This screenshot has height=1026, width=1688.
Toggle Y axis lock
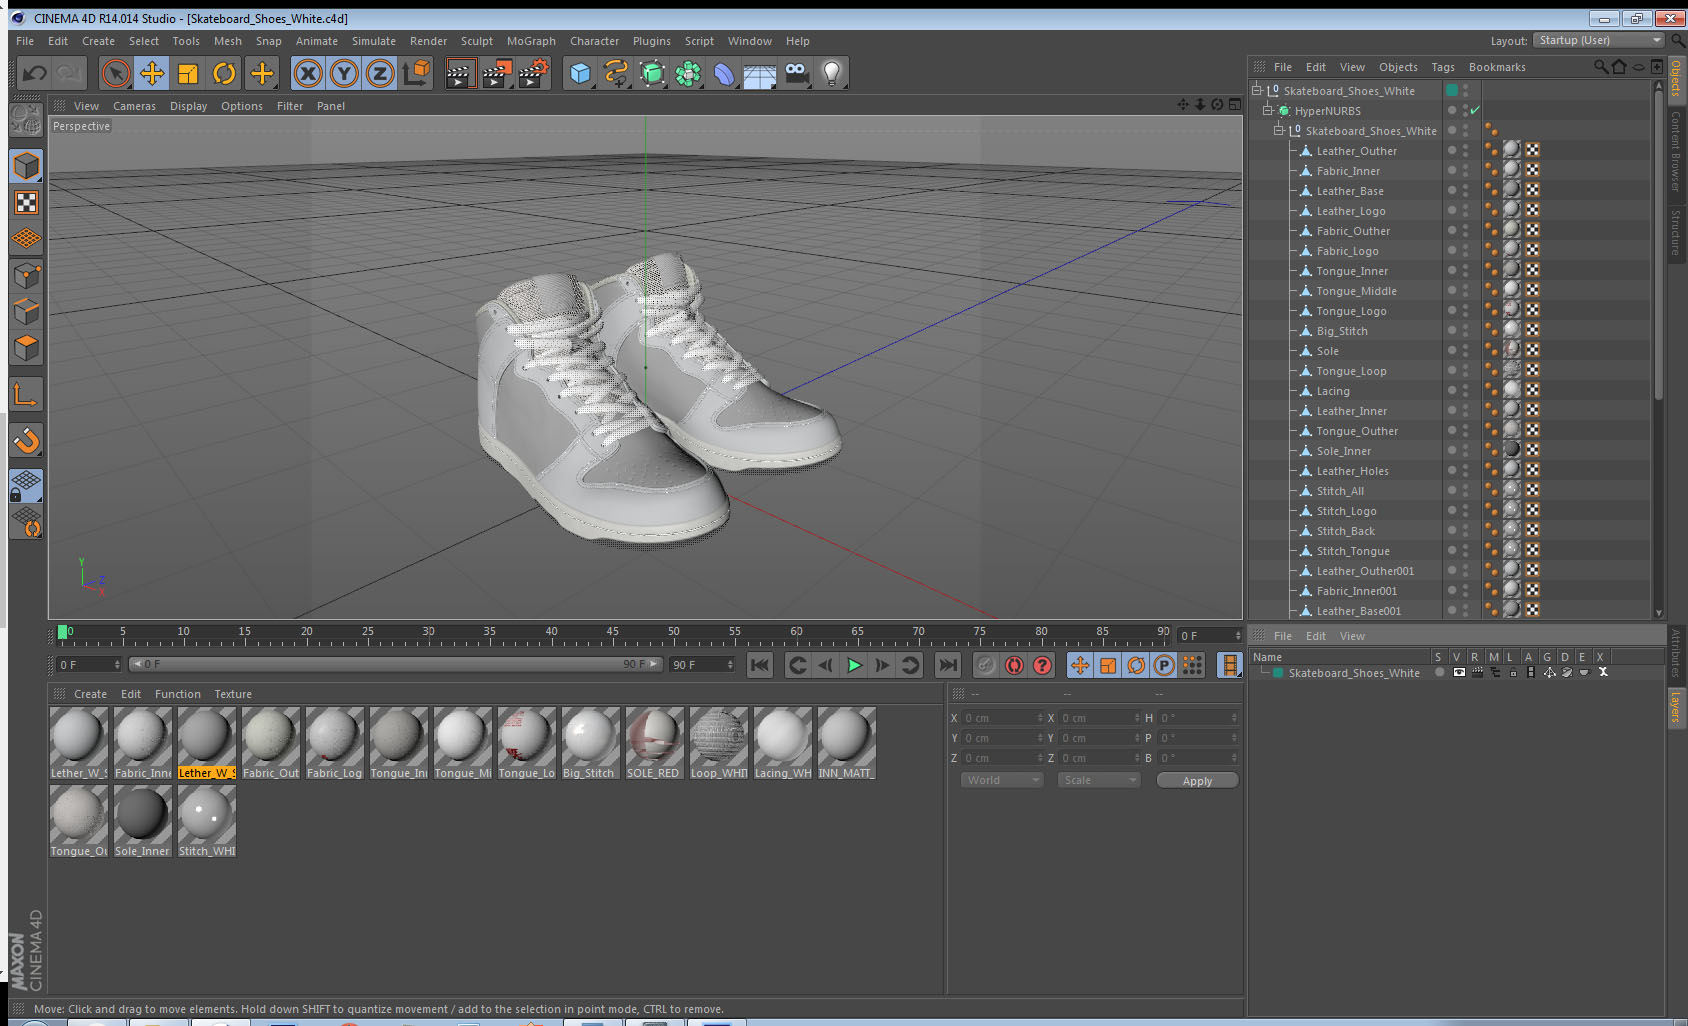[344, 73]
